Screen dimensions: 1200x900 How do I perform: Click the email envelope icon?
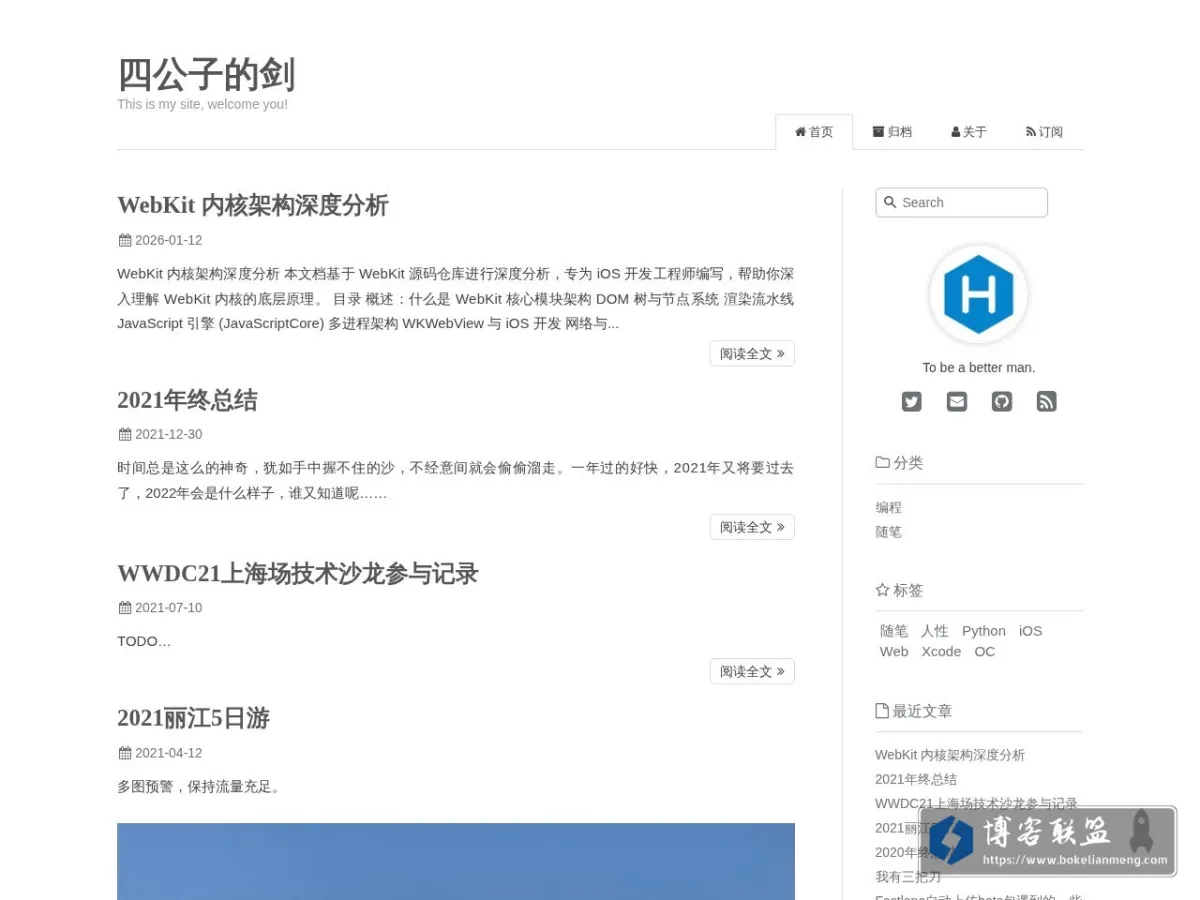(957, 402)
